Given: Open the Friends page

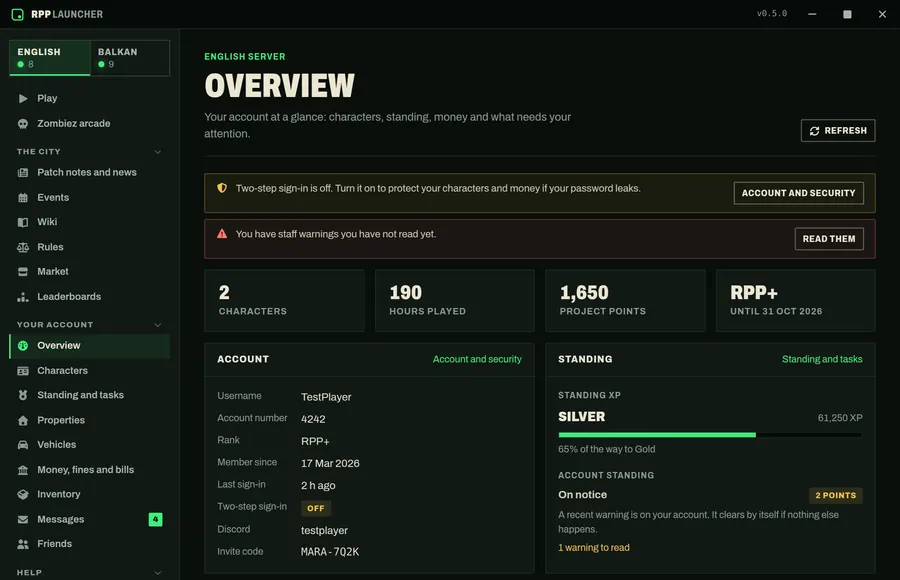Looking at the screenshot, I should (90, 544).
